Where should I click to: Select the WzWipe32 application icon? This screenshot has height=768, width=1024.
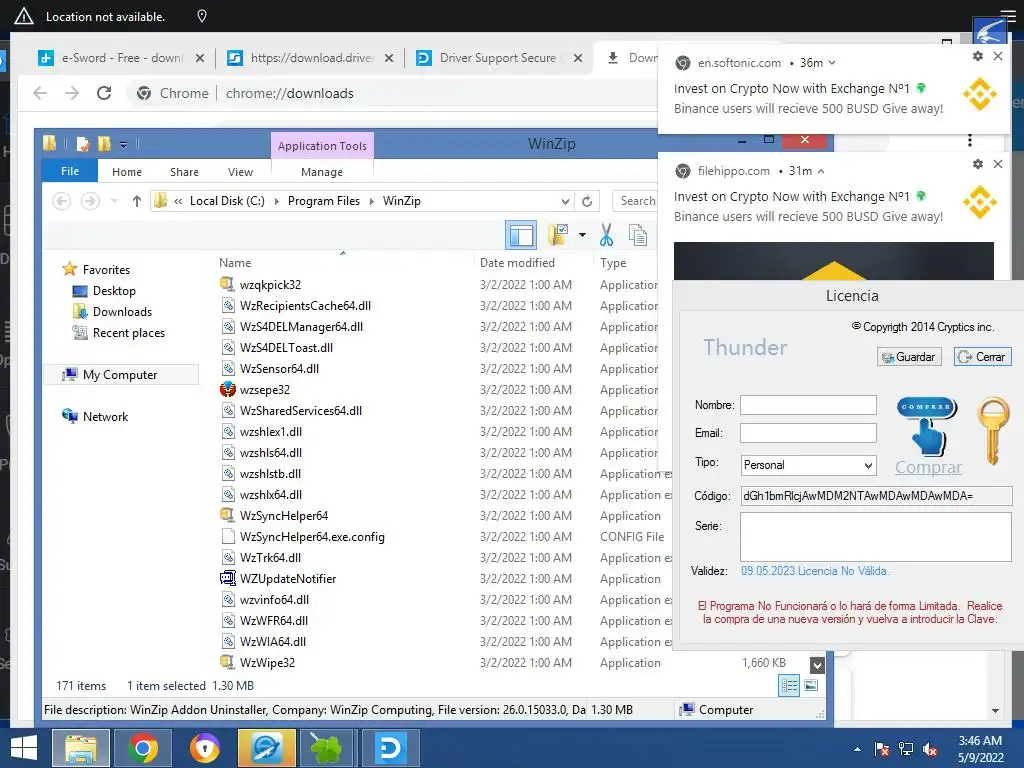pyautogui.click(x=227, y=662)
